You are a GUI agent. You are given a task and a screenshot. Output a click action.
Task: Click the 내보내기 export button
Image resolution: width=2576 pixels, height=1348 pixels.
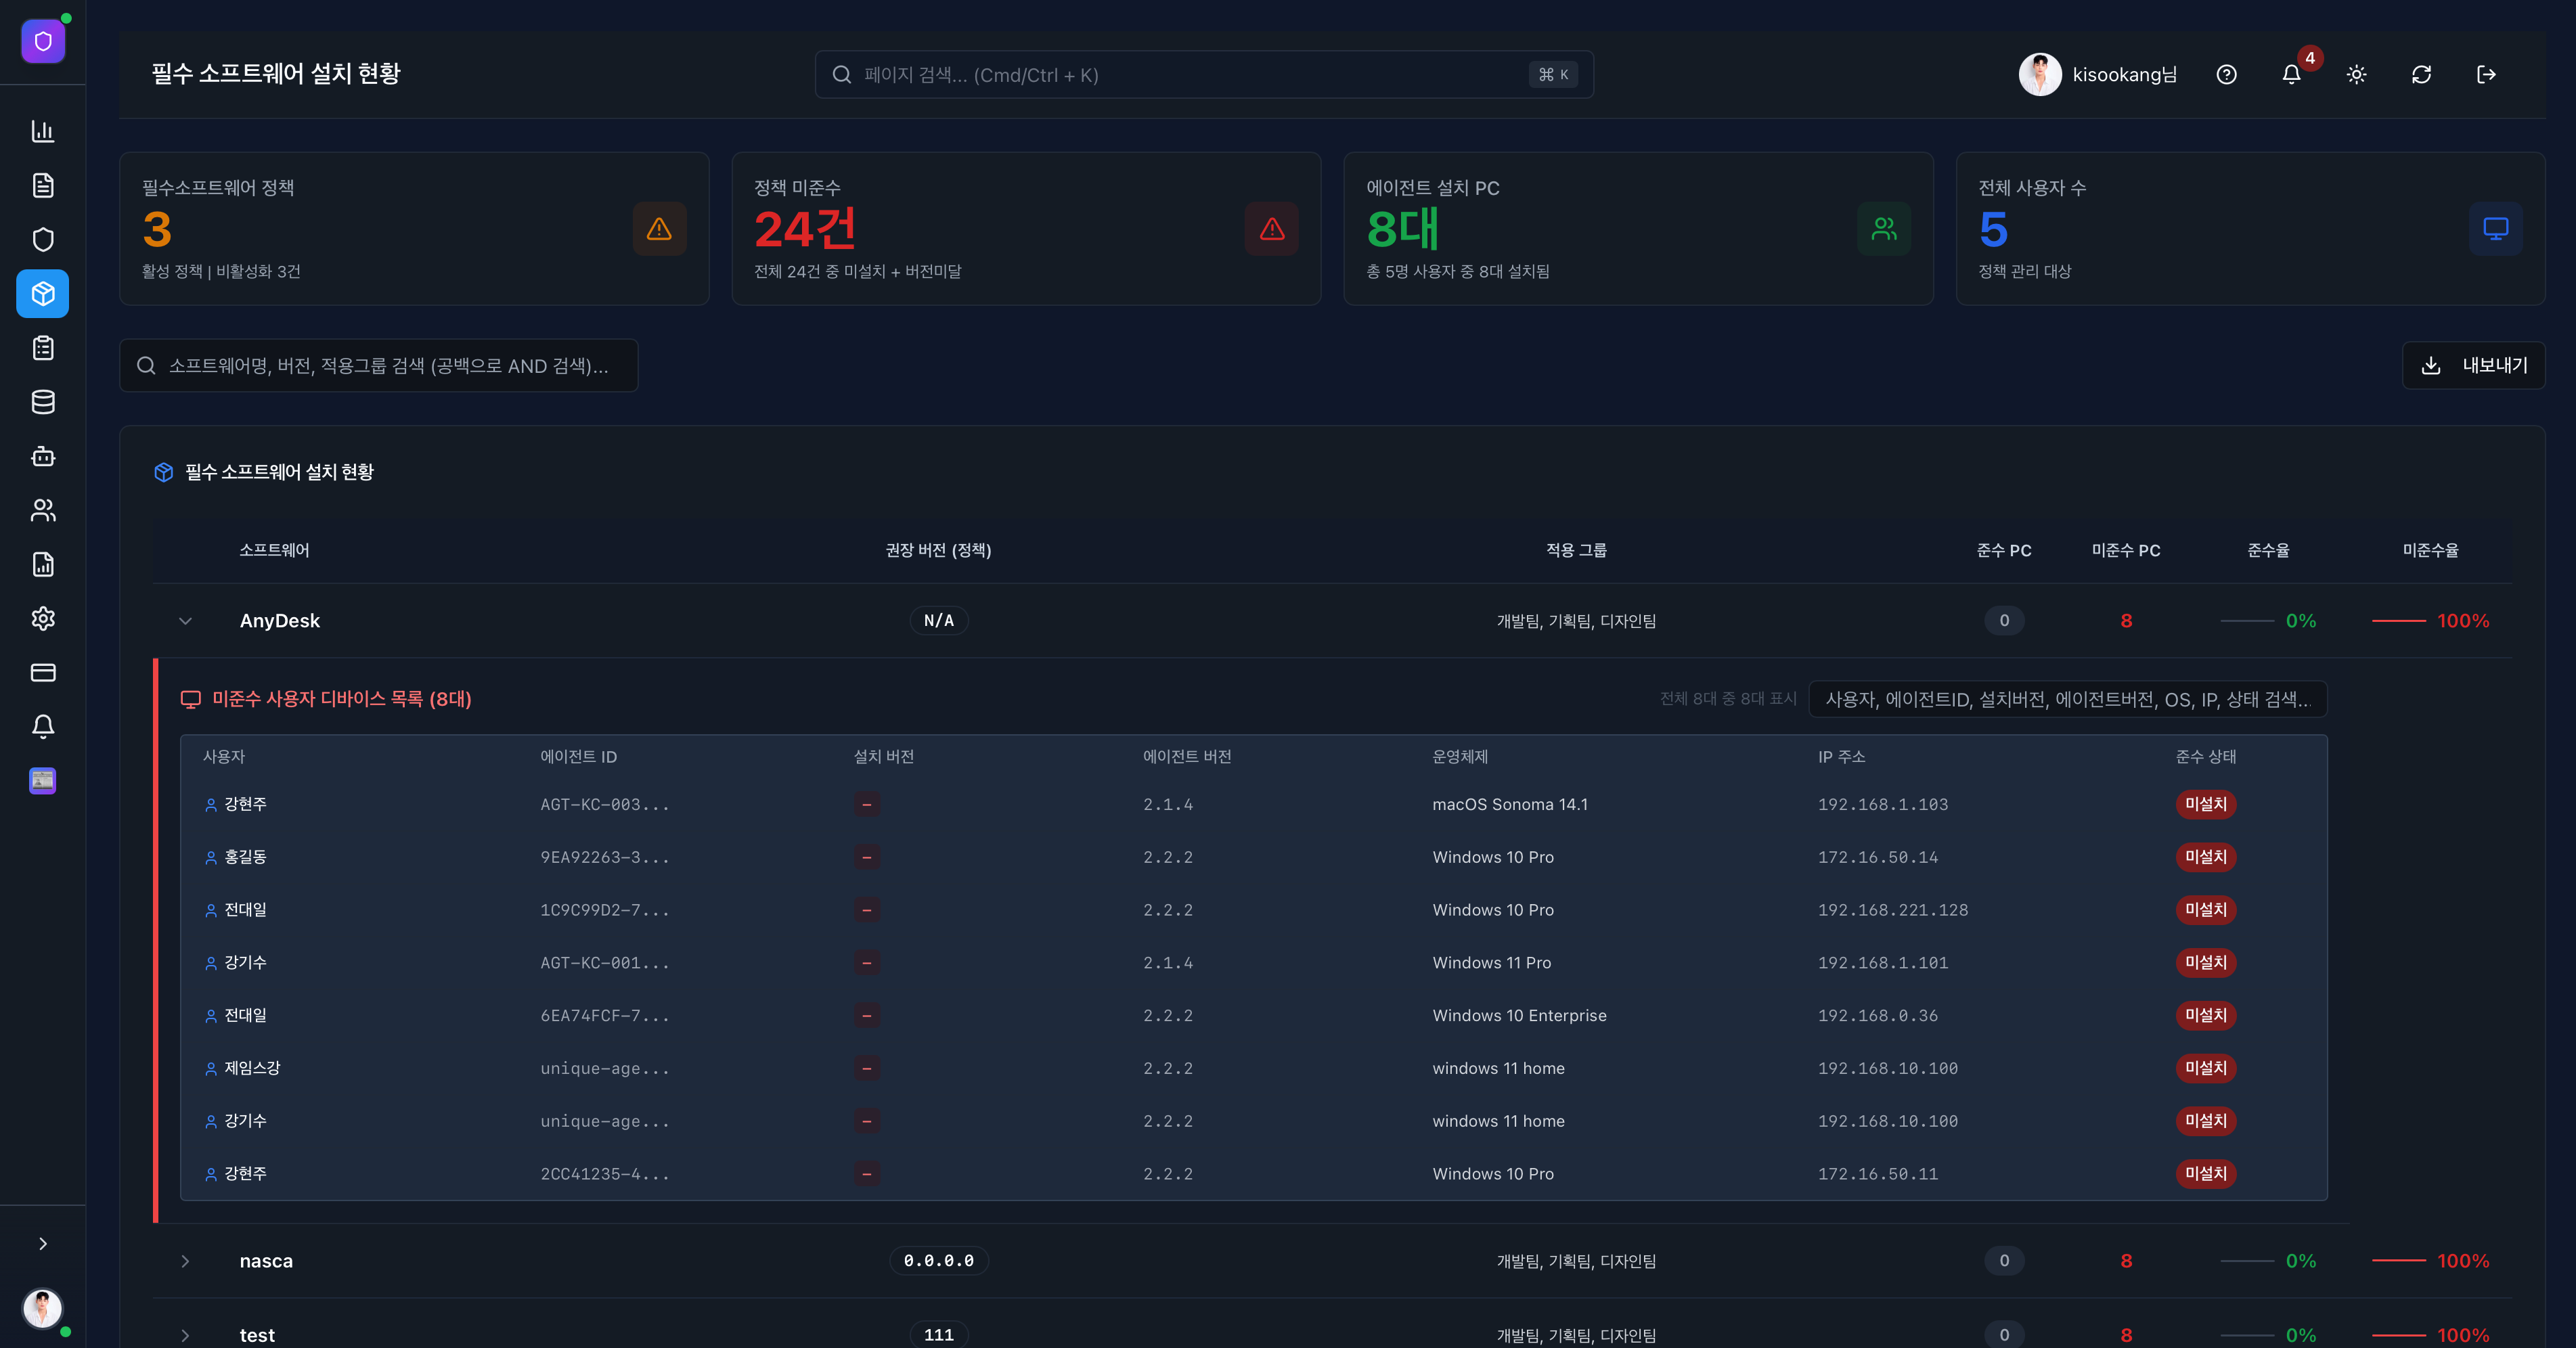(2473, 365)
